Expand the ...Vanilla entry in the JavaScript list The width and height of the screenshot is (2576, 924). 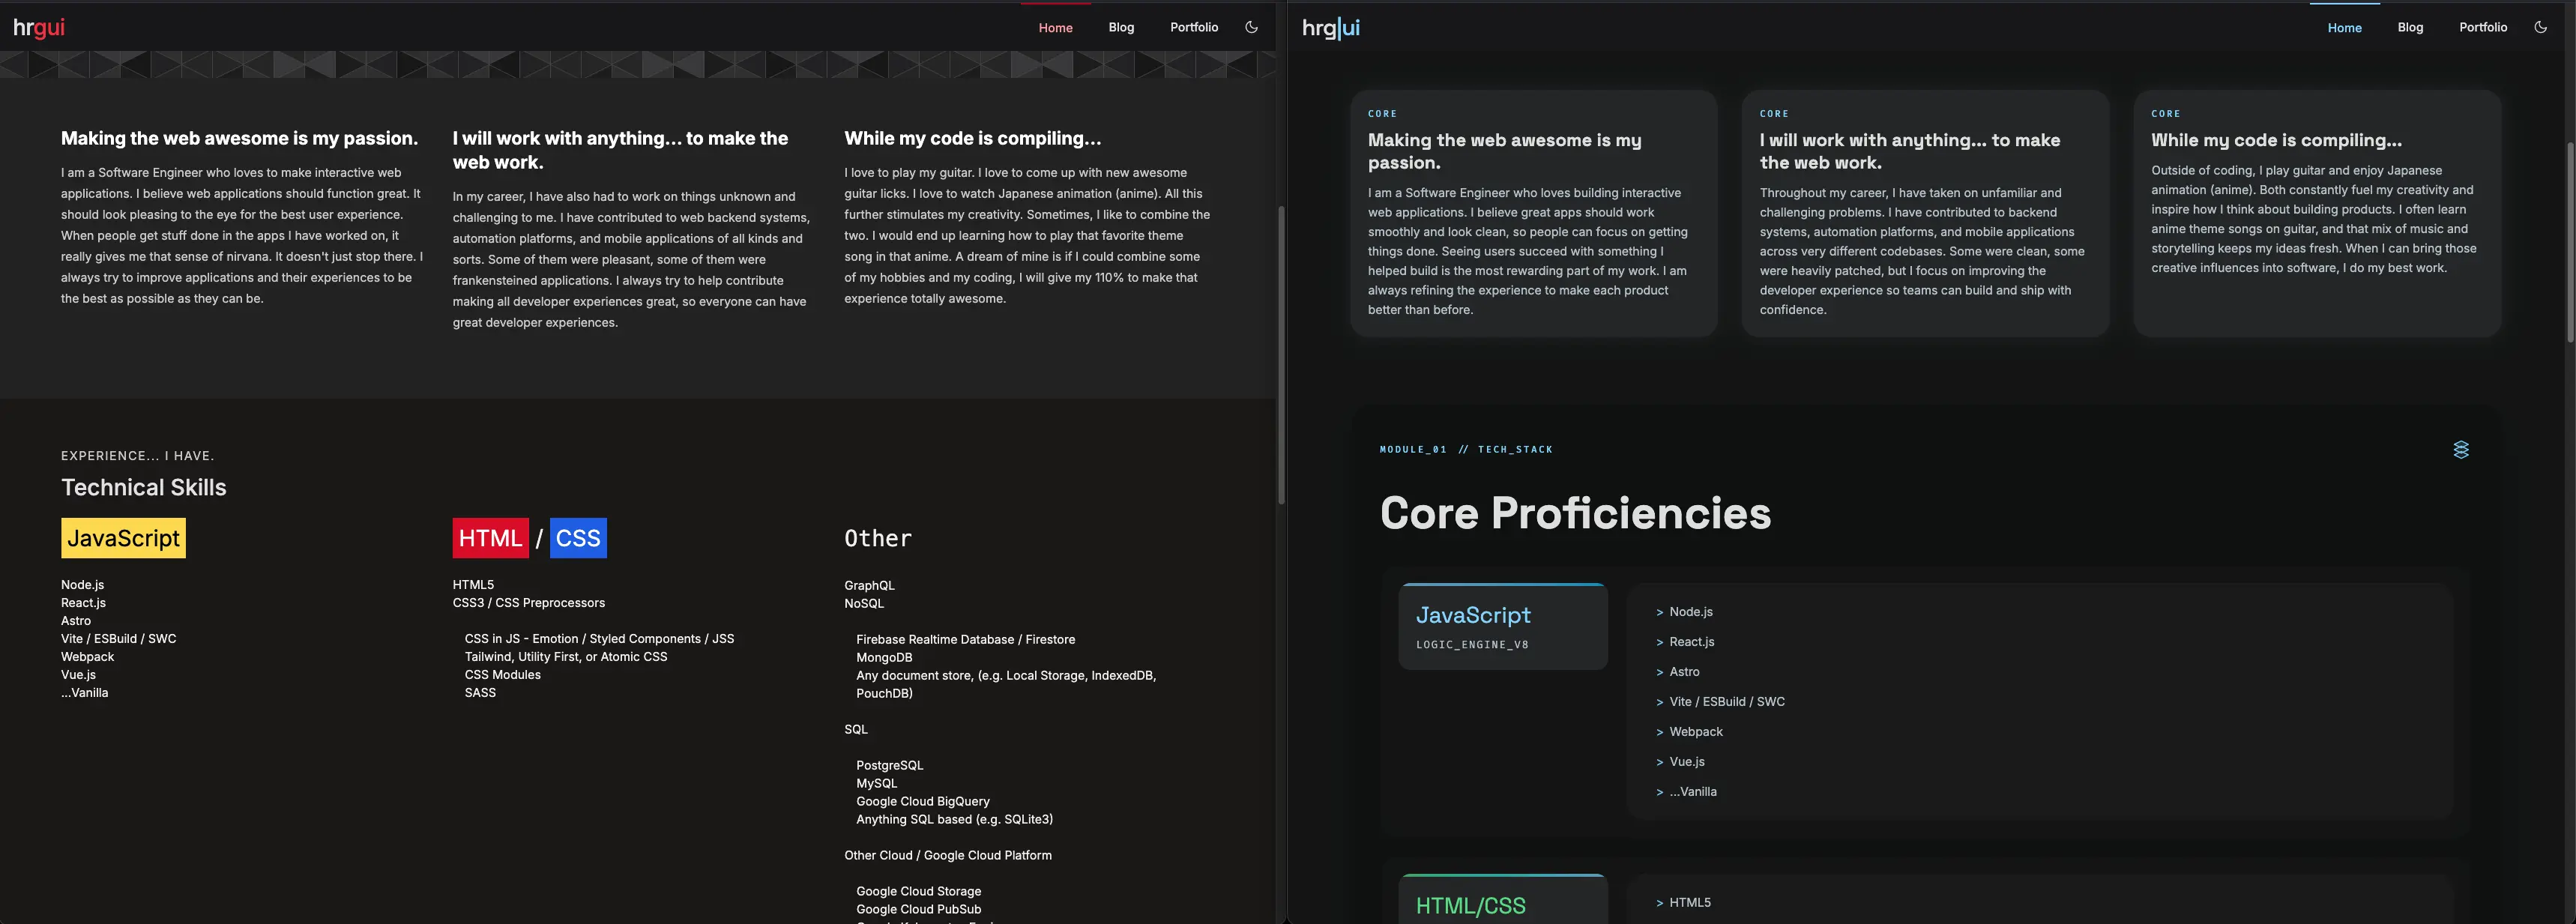click(1692, 791)
